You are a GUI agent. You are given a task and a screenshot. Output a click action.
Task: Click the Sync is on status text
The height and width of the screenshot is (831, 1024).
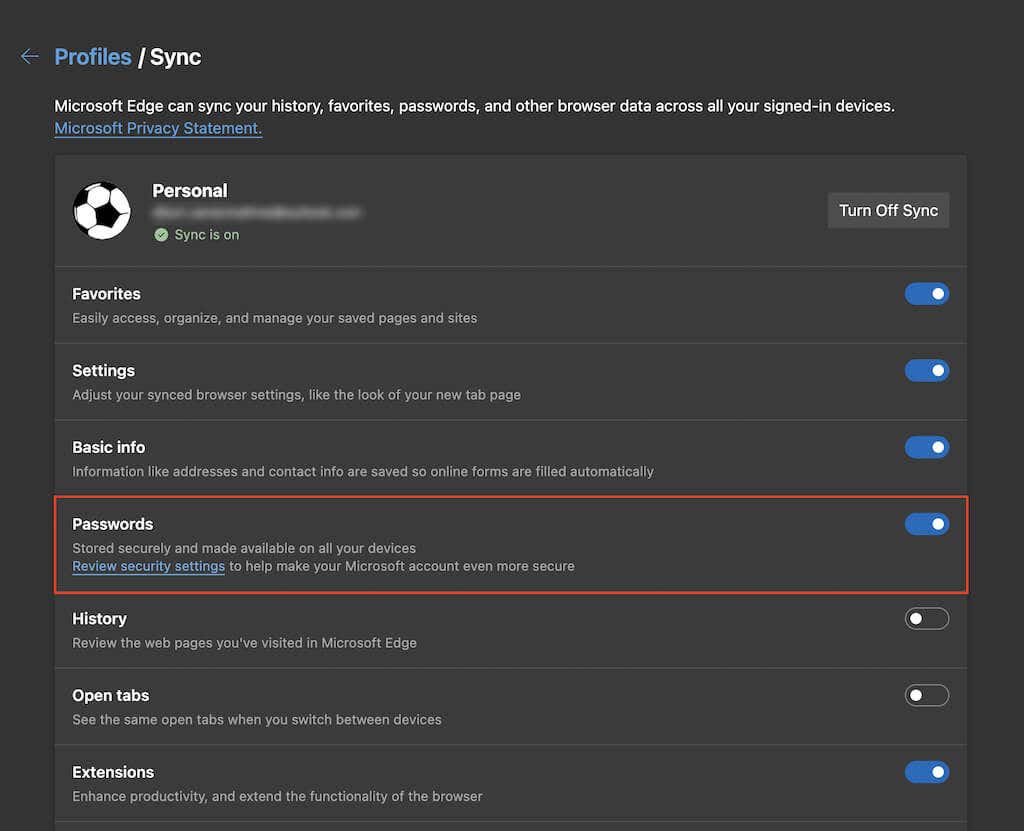click(207, 235)
